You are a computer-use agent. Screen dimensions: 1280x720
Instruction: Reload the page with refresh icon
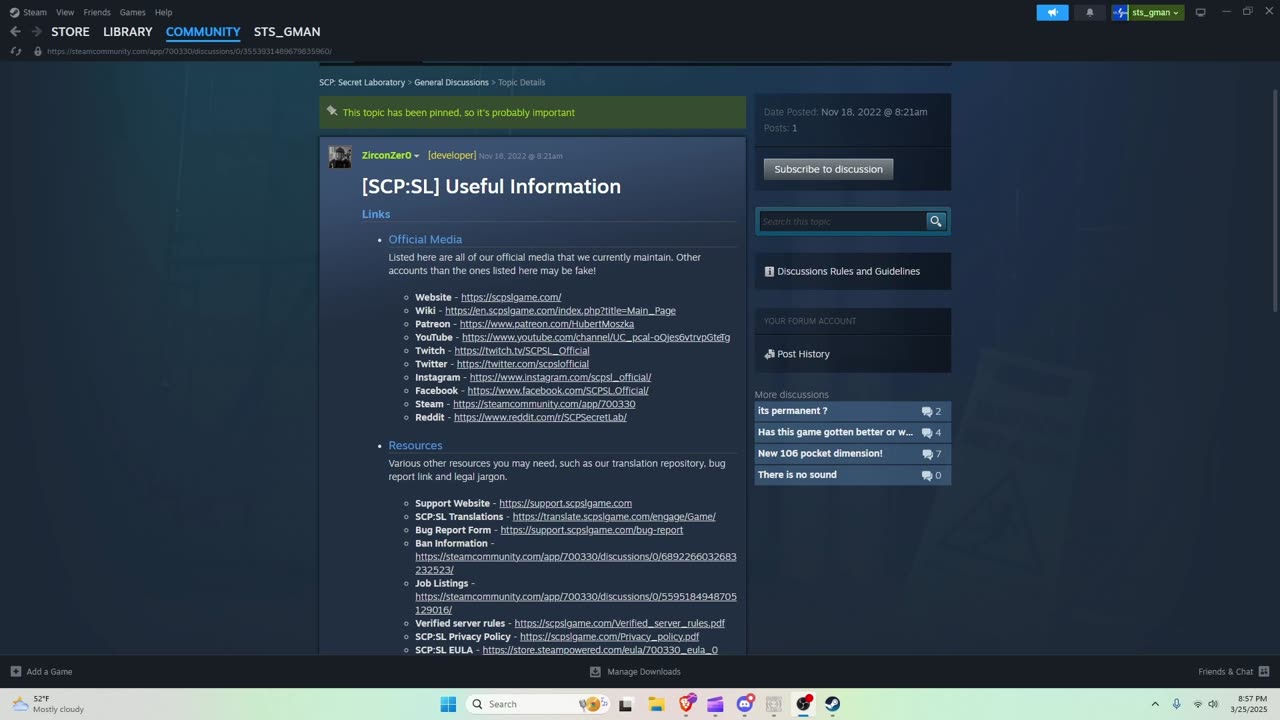[x=15, y=51]
